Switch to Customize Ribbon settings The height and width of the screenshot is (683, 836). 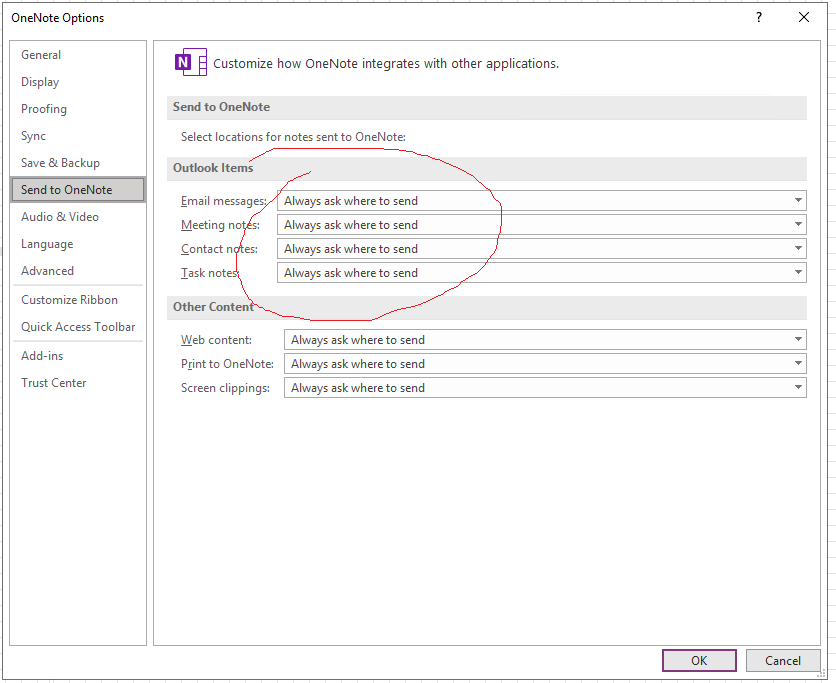pyautogui.click(x=68, y=299)
